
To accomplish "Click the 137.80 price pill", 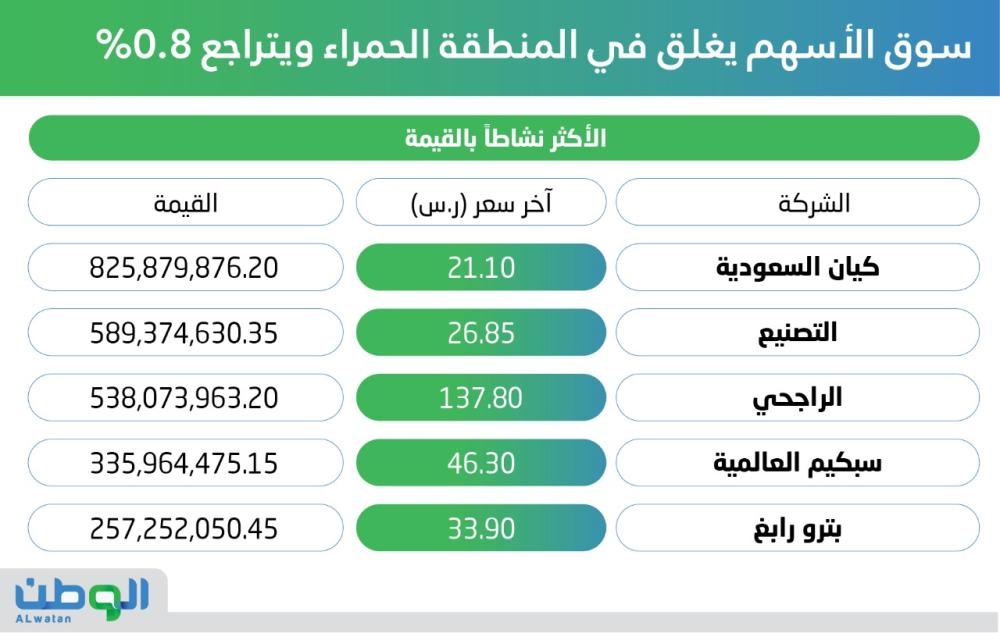I will point(481,397).
